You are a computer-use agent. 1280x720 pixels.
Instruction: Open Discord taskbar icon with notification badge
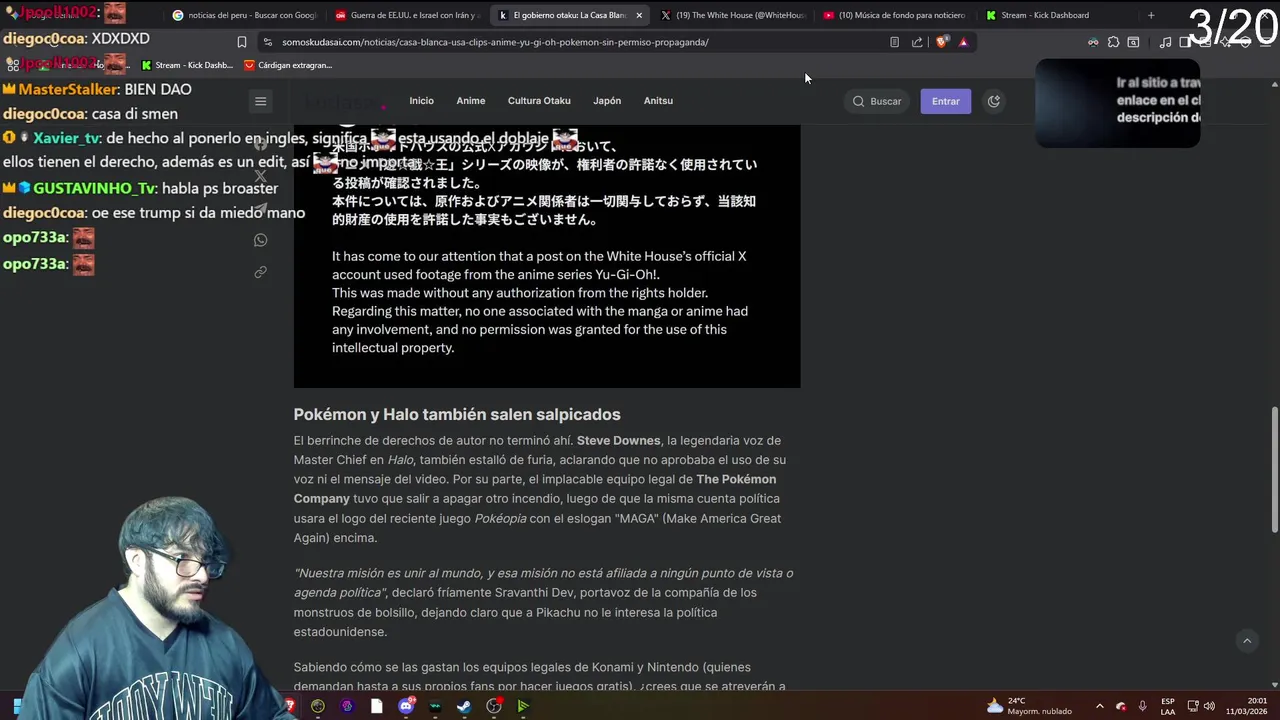(406, 706)
